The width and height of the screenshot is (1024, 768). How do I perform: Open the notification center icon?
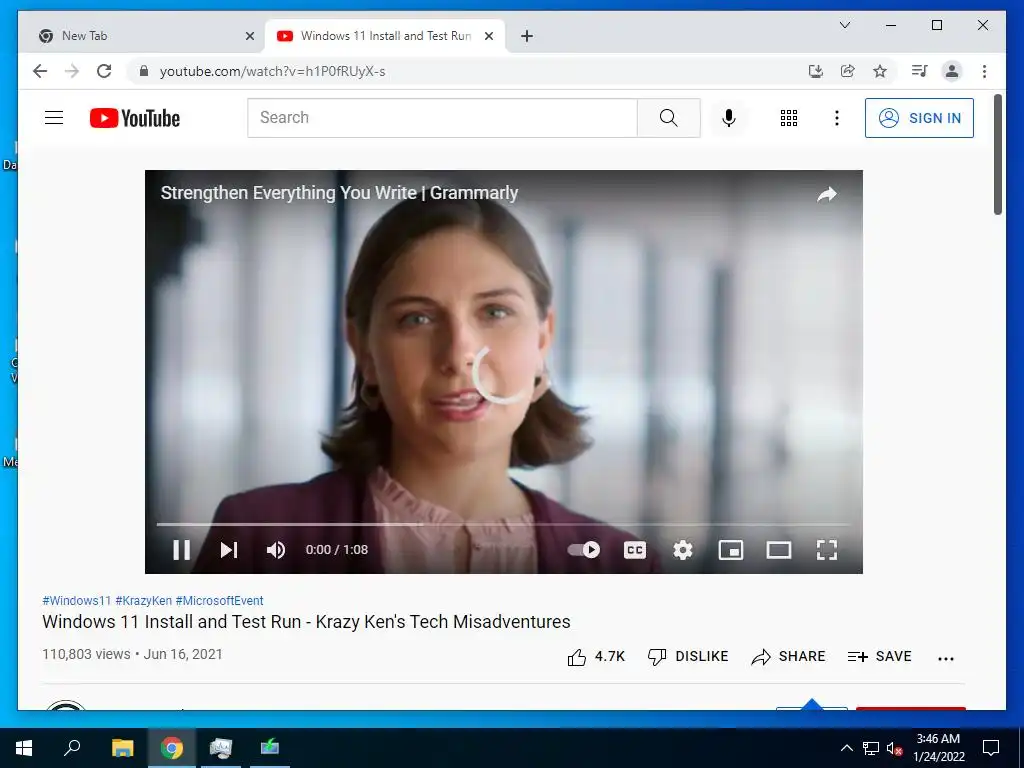(991, 748)
